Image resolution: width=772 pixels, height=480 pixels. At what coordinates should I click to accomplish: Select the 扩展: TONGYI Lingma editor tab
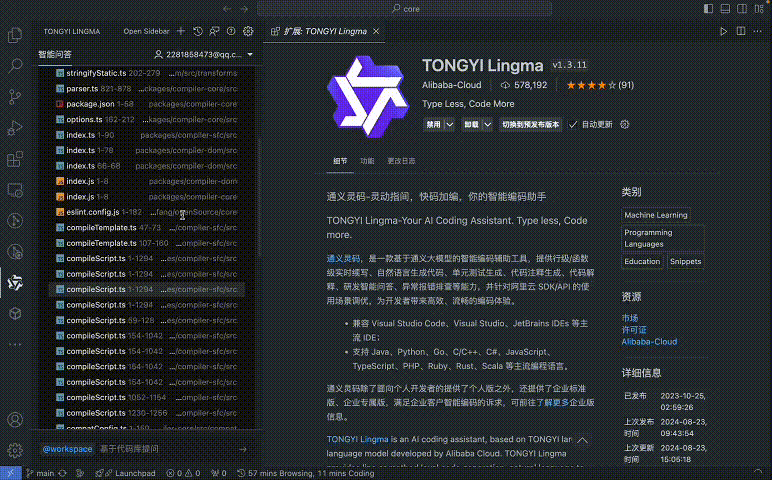pyautogui.click(x=325, y=31)
